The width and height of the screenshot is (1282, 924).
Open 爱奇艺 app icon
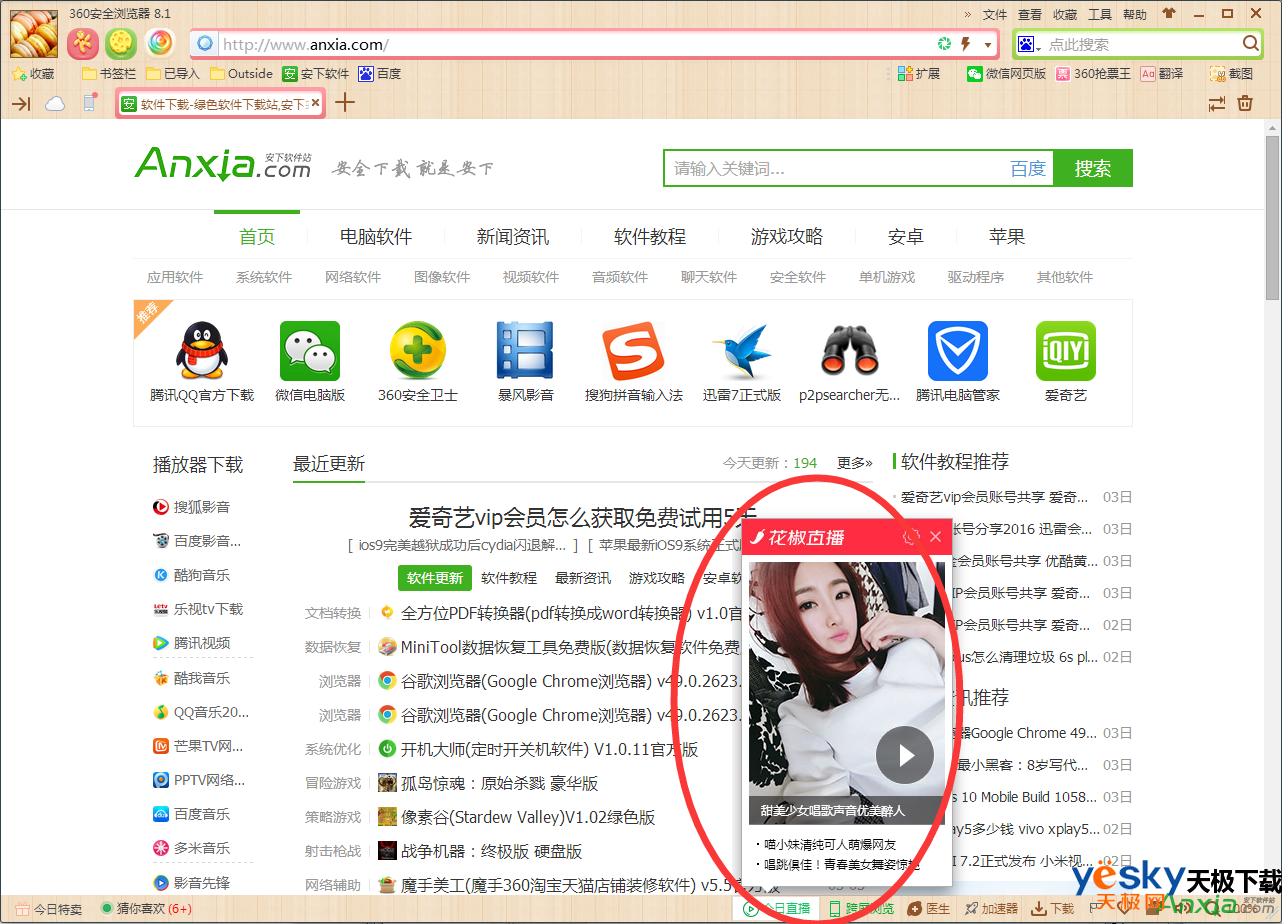[1066, 351]
